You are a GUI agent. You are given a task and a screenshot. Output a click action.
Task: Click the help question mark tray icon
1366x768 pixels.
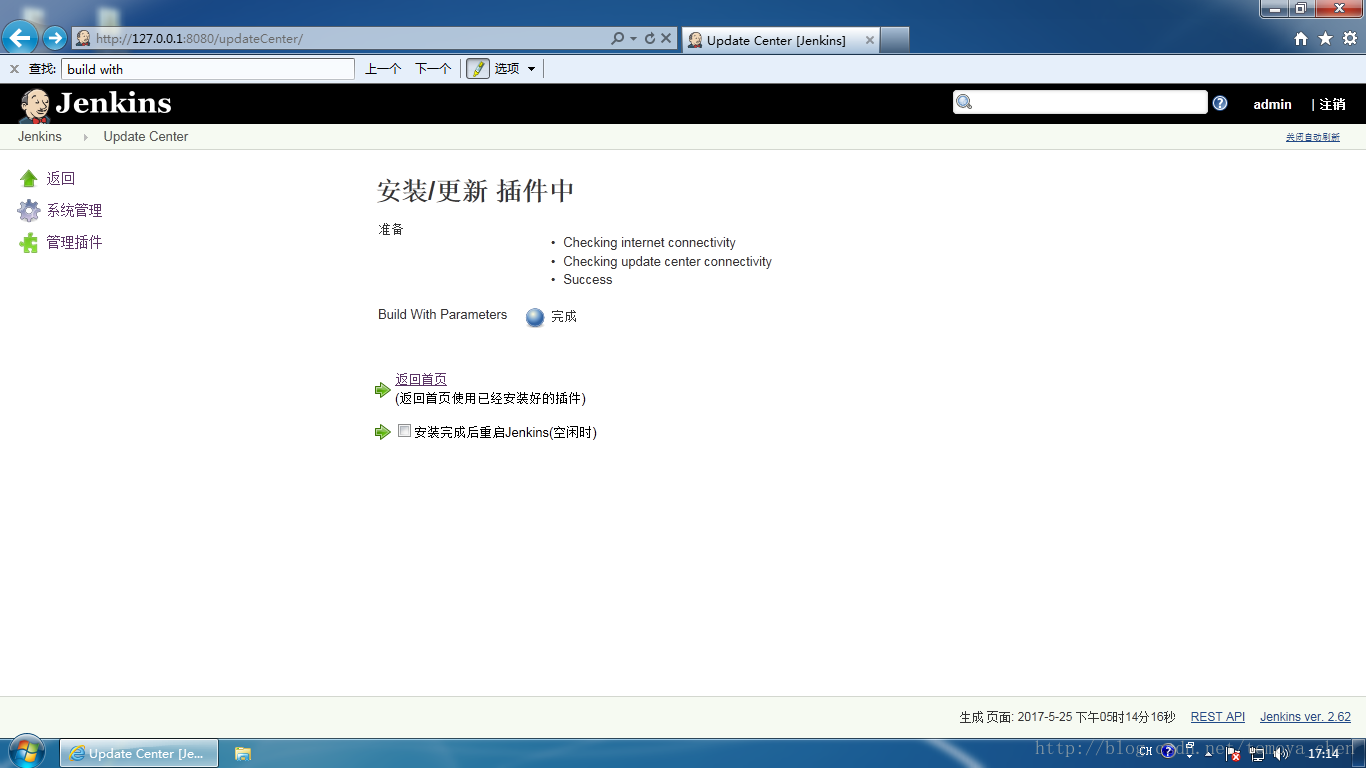(x=1167, y=752)
